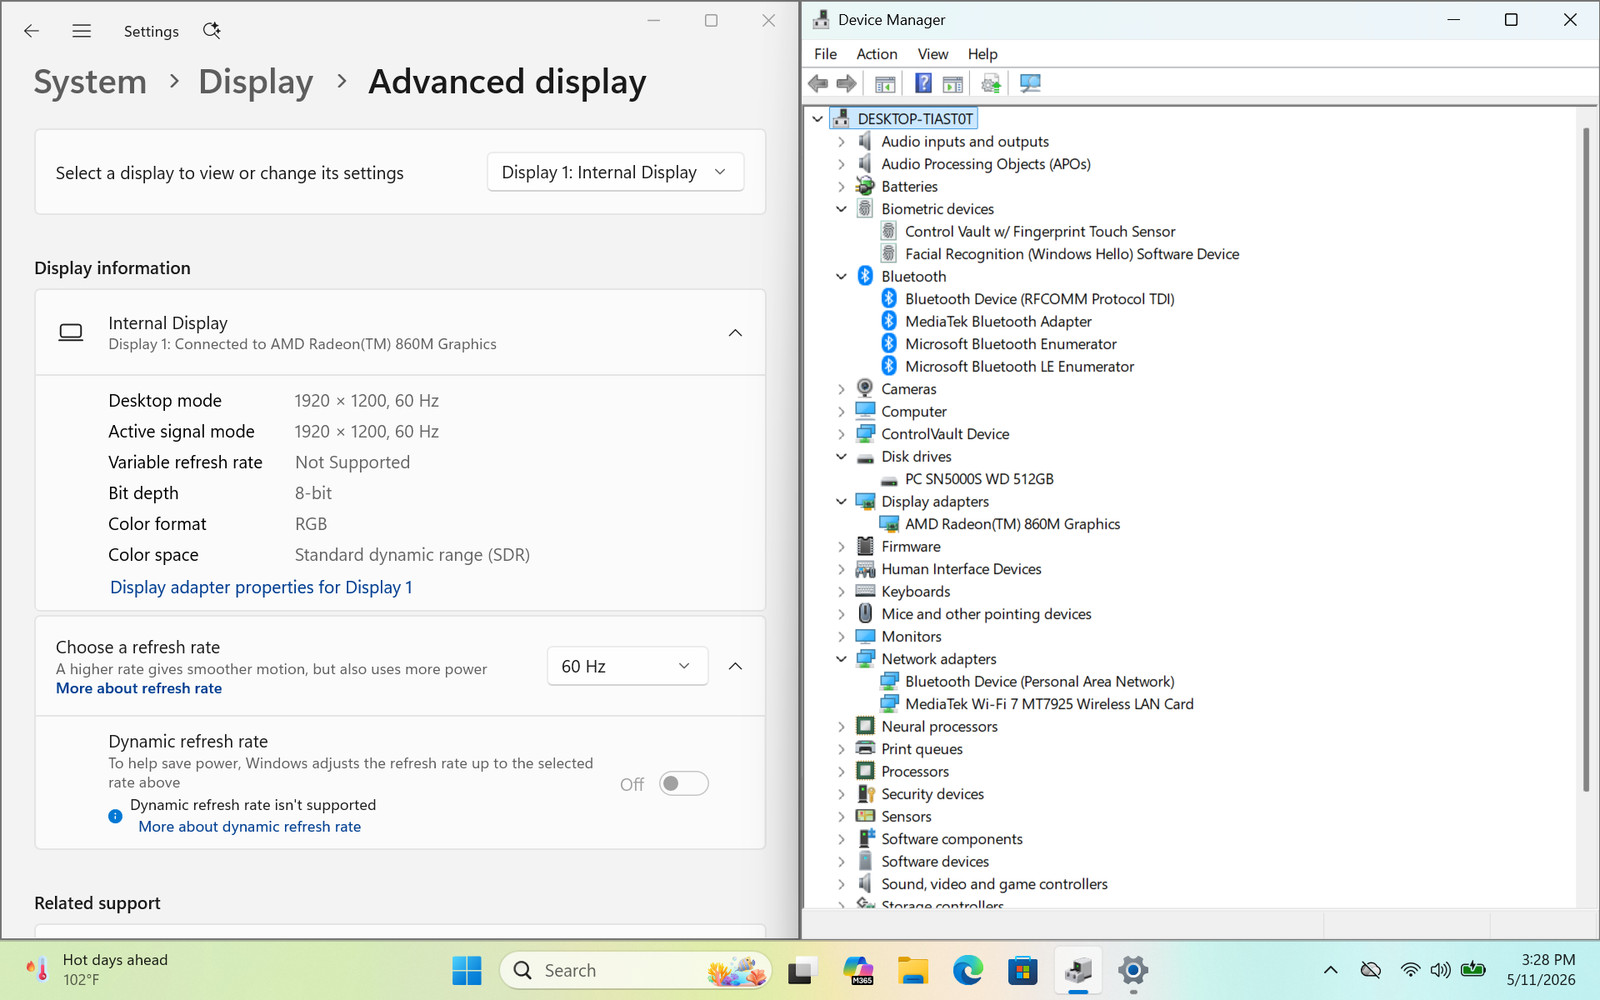
Task: Open Display adapter properties for Display 1
Action: pos(261,587)
